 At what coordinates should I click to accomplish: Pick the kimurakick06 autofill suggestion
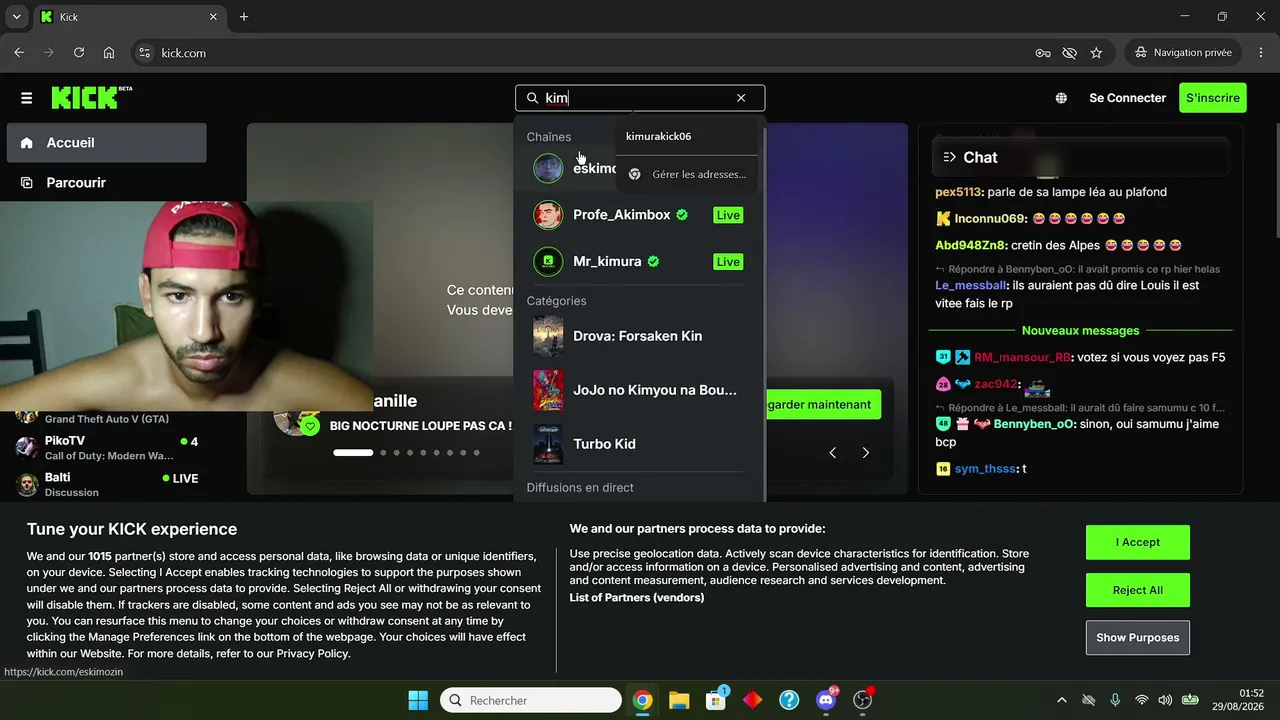[686, 137]
